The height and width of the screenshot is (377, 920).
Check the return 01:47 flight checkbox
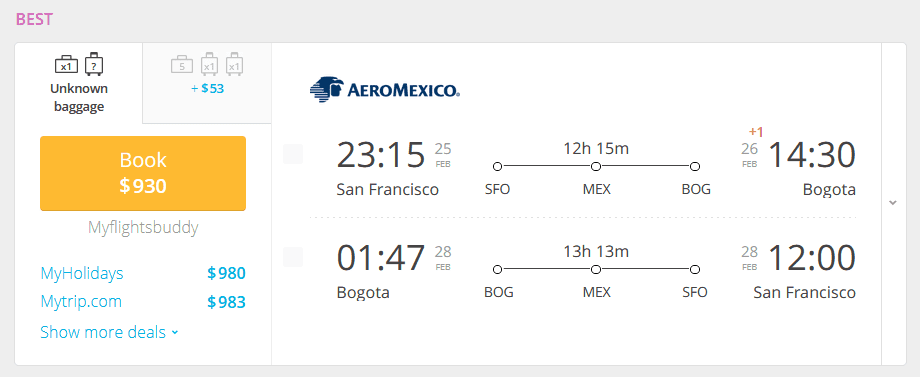point(293,257)
